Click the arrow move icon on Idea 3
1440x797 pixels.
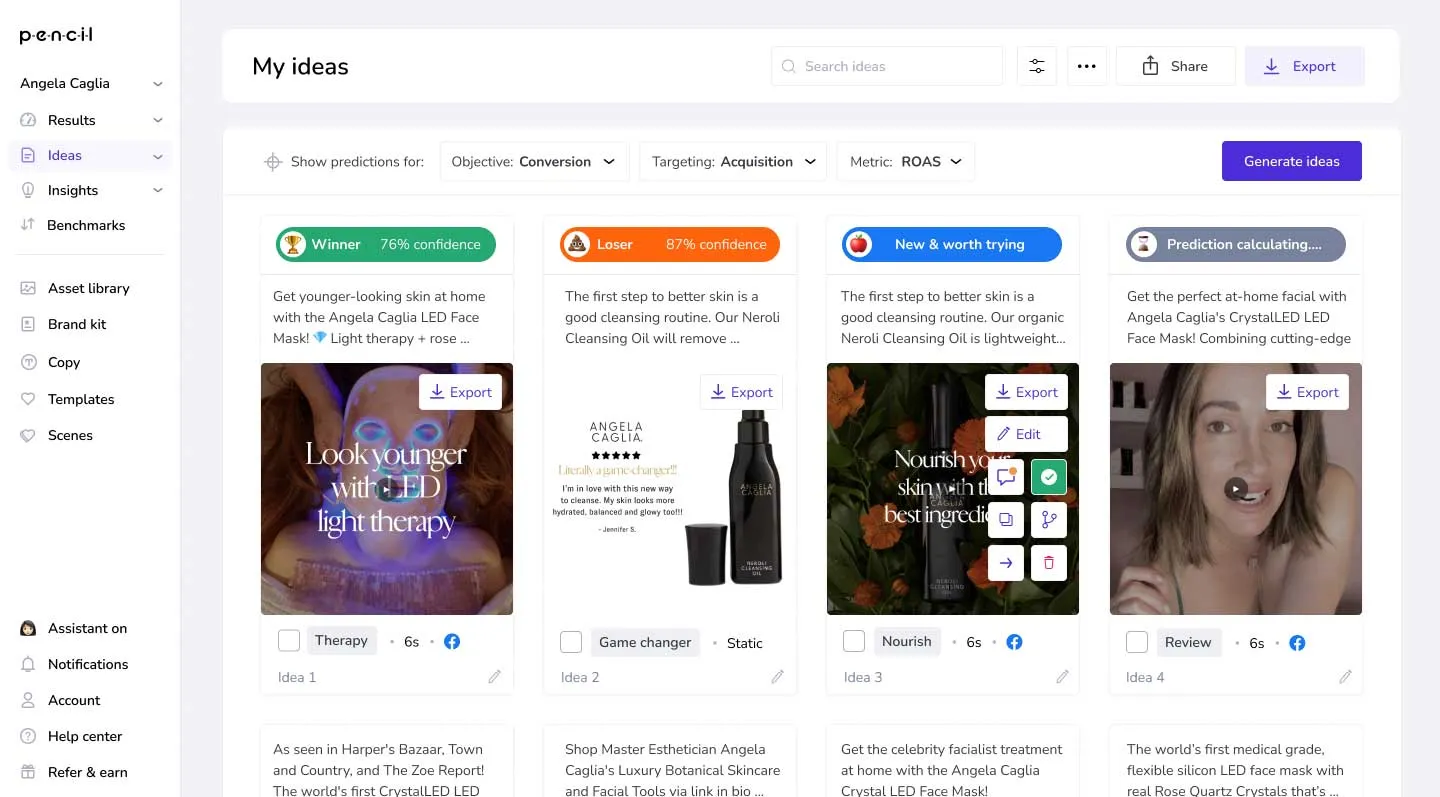pos(1006,563)
